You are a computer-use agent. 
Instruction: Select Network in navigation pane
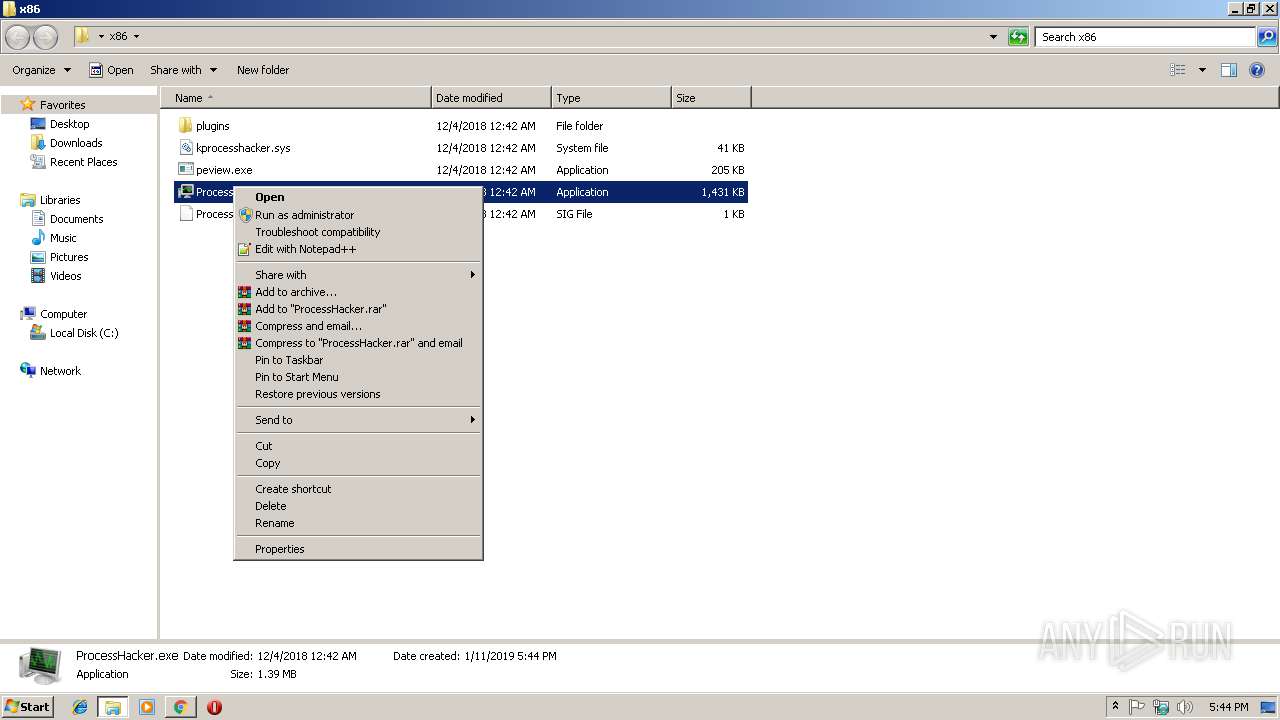pyautogui.click(x=60, y=371)
